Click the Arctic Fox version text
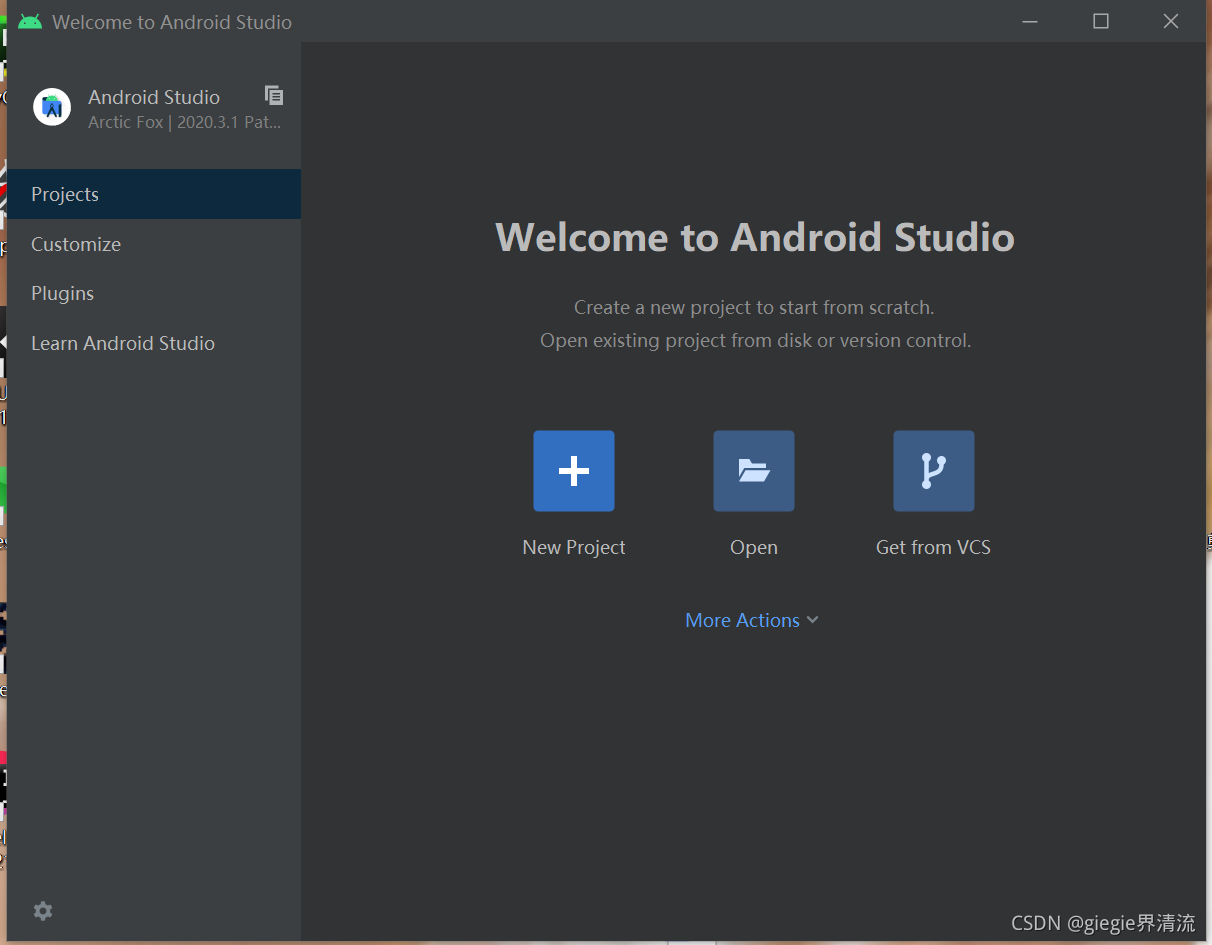The width and height of the screenshot is (1212, 945). tap(185, 122)
